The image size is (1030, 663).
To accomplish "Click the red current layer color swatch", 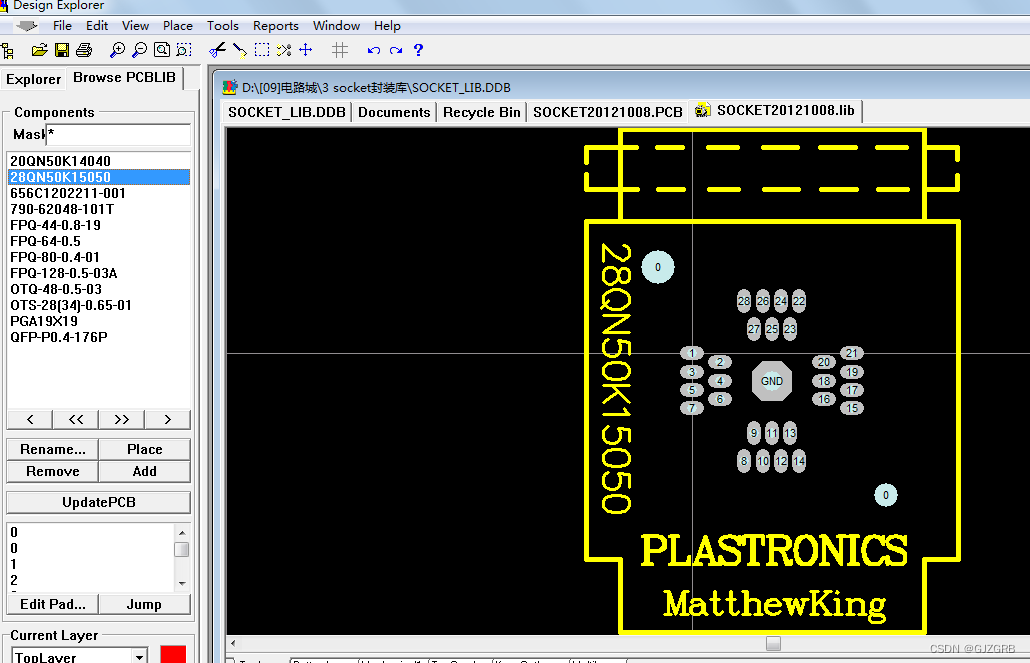I will (x=173, y=654).
